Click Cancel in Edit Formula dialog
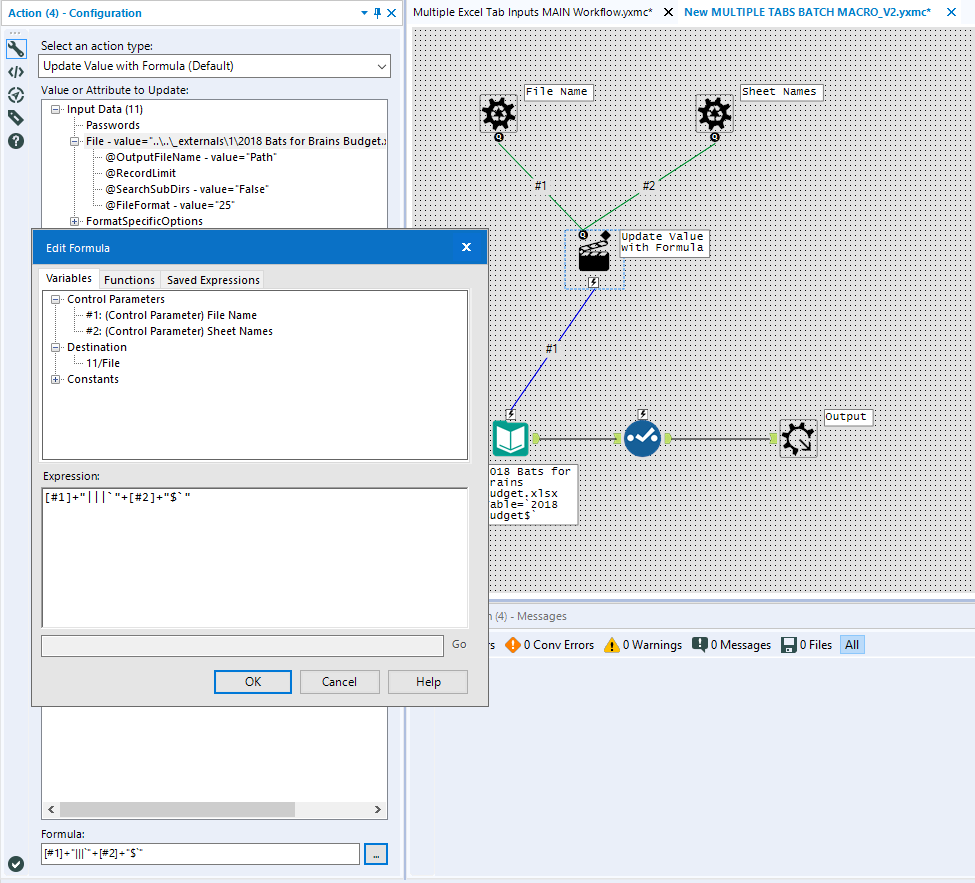Image resolution: width=975 pixels, height=883 pixels. click(x=339, y=682)
